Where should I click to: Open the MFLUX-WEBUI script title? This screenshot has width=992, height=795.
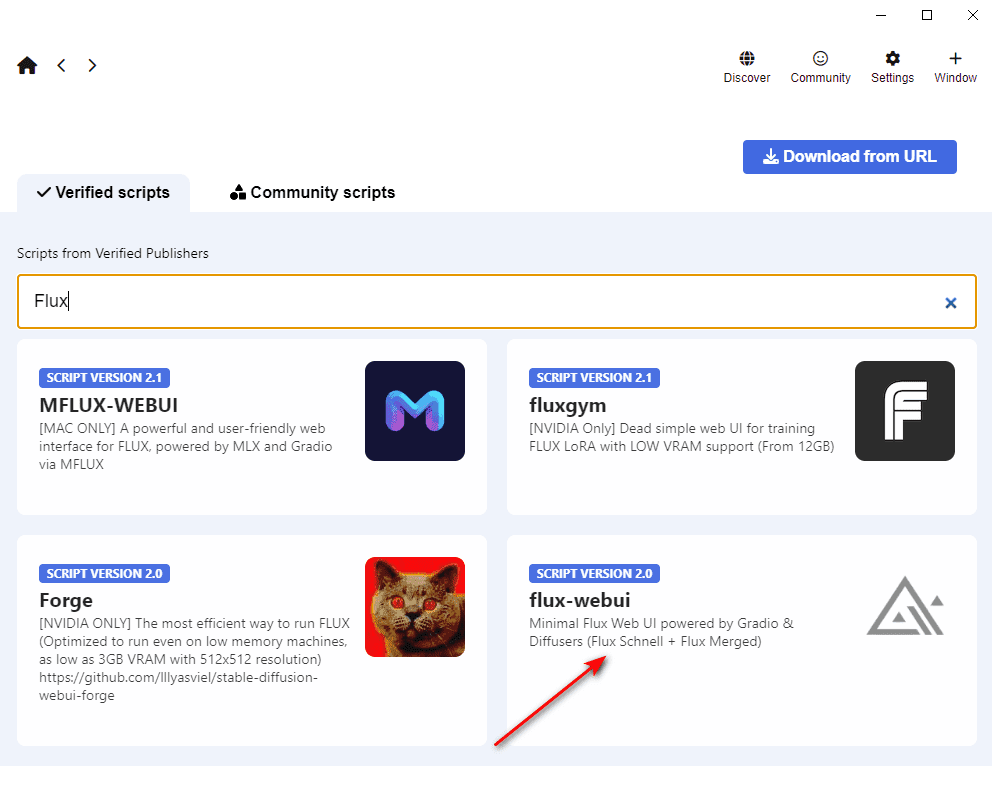tap(108, 405)
